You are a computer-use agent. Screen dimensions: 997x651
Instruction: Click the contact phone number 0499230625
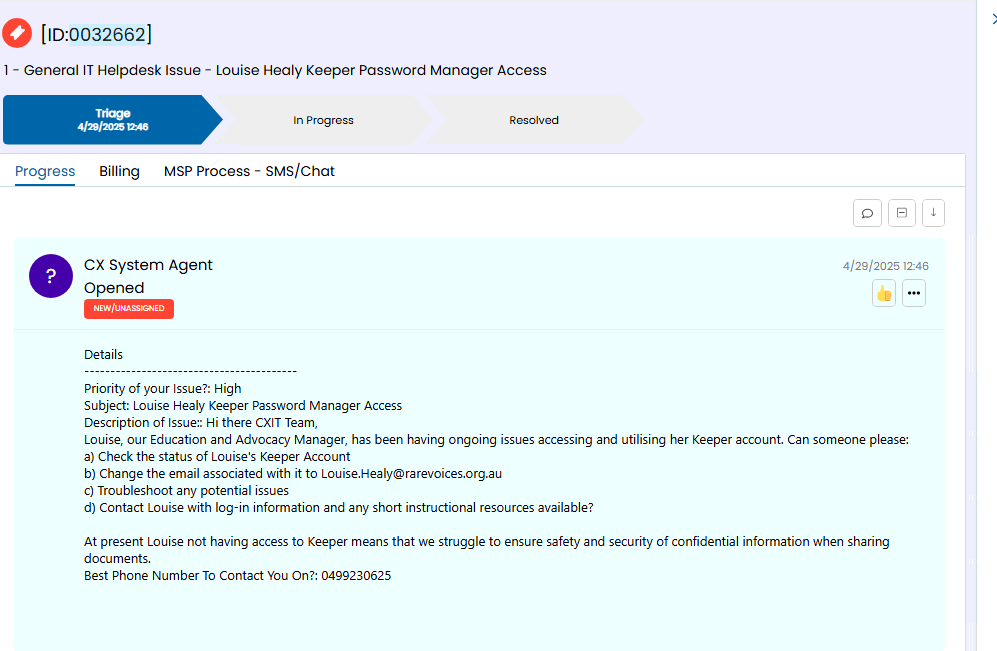(x=356, y=576)
